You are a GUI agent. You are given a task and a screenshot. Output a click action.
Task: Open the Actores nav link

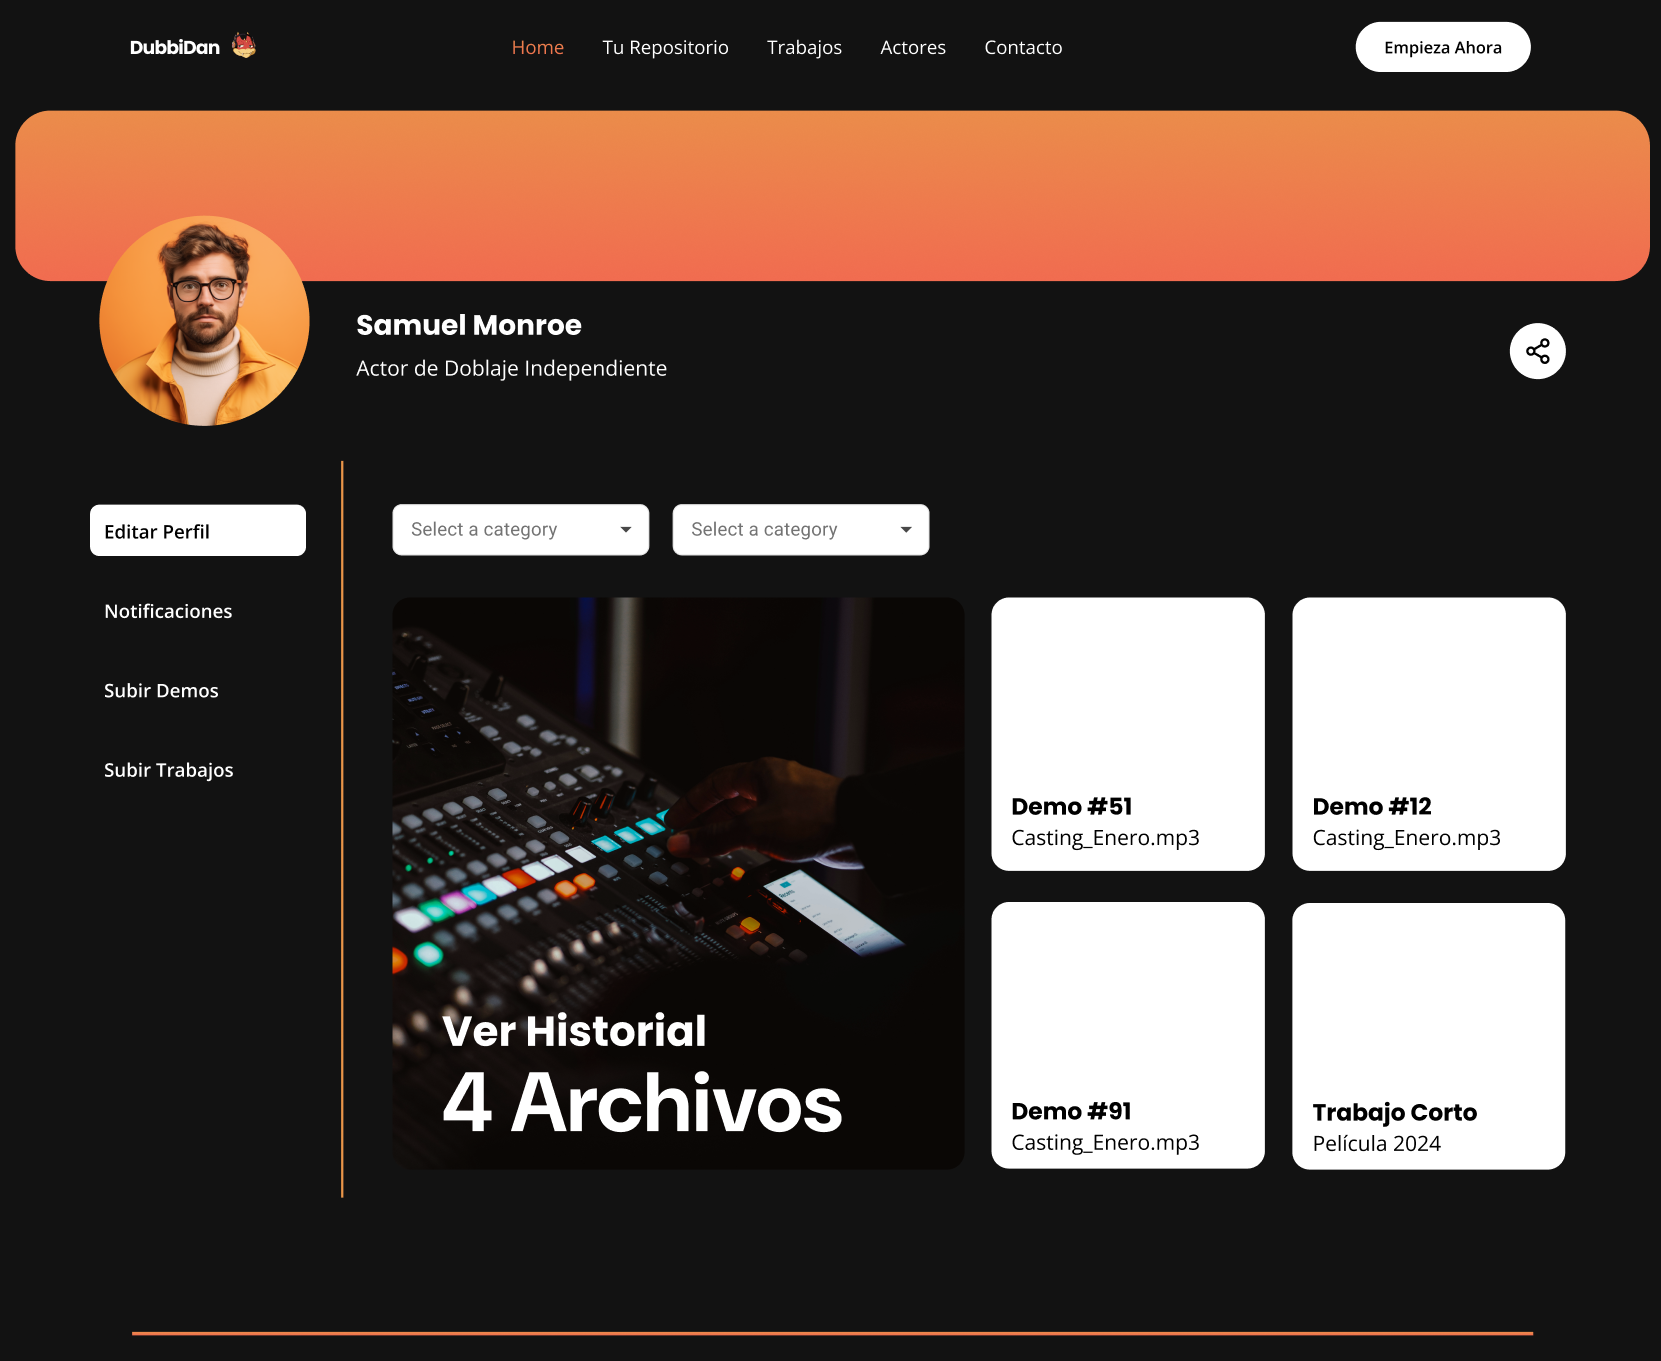tap(912, 47)
